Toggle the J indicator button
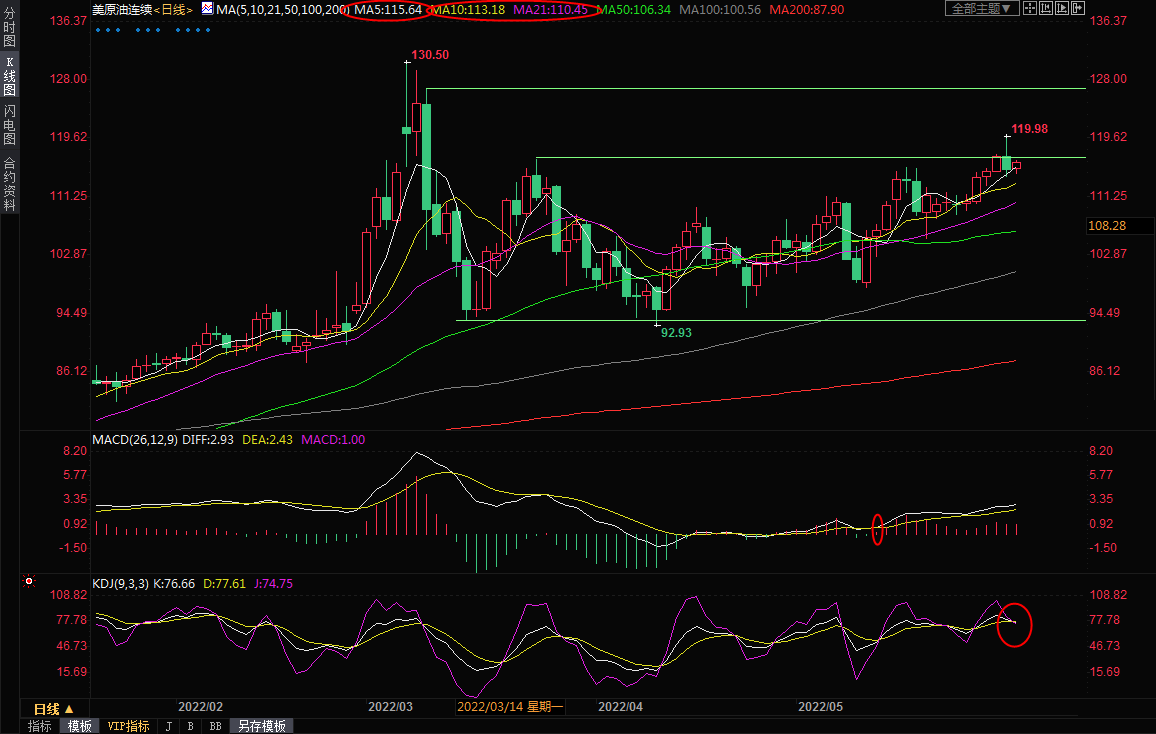 [168, 726]
